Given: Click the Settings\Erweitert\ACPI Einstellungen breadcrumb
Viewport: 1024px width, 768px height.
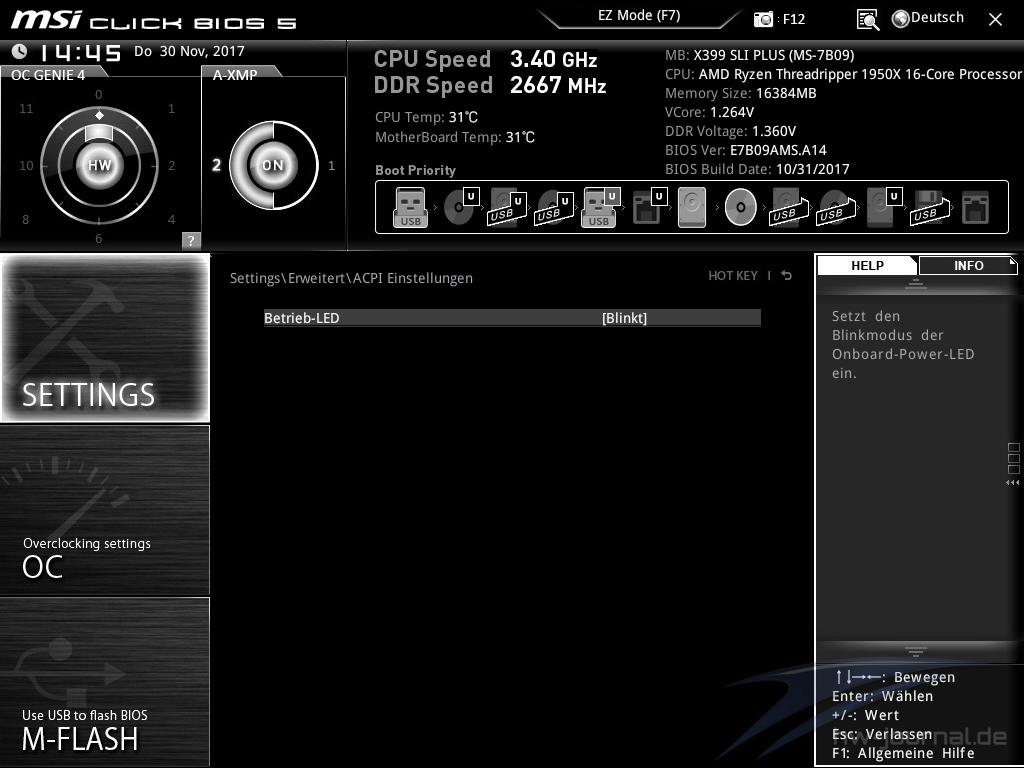Looking at the screenshot, I should pos(351,278).
